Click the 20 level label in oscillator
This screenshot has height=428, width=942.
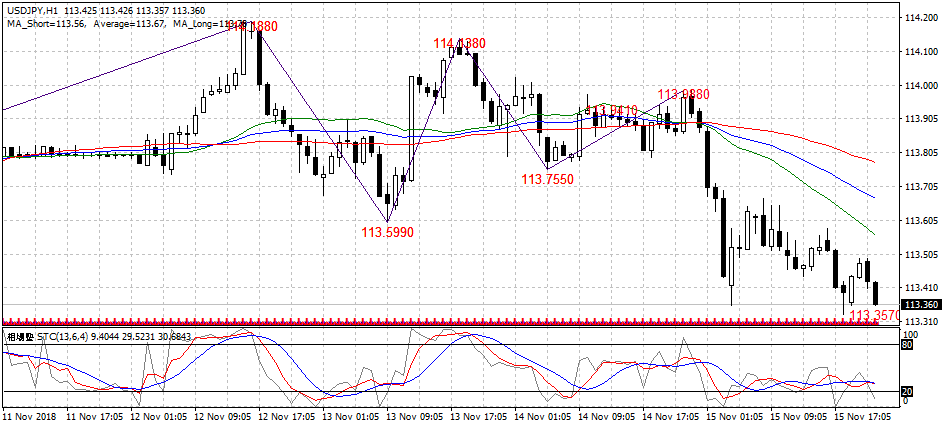(908, 391)
